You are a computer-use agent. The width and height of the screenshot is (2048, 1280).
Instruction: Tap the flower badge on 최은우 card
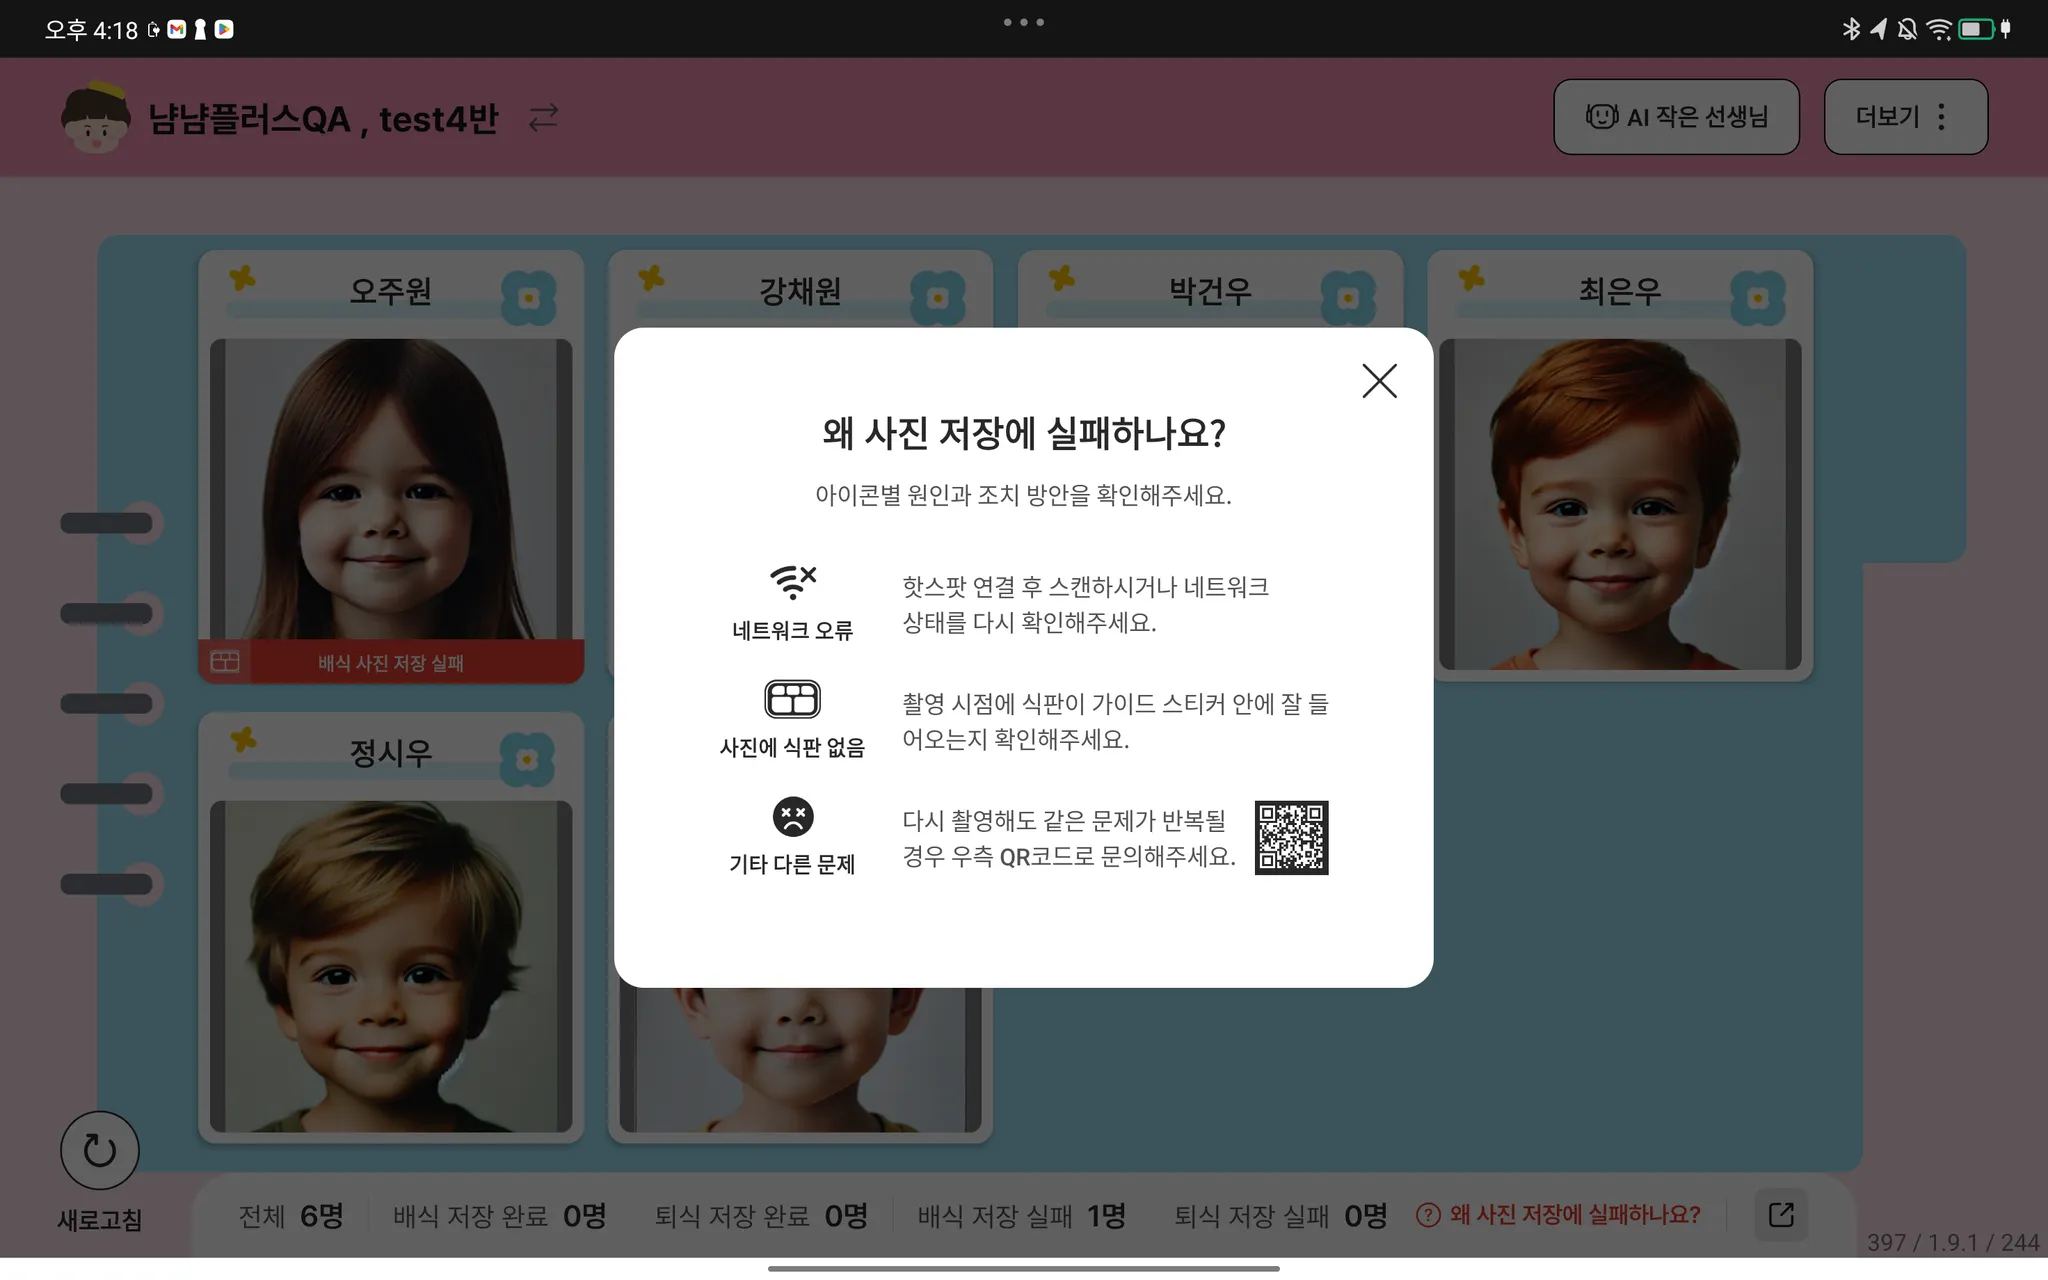point(1757,297)
